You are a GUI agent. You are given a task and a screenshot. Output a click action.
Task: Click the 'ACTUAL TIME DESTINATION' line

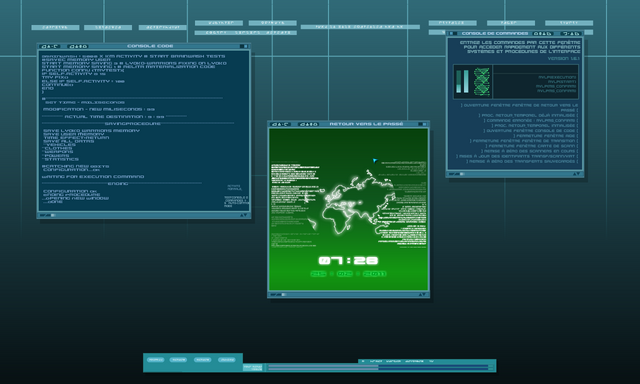pos(114,117)
